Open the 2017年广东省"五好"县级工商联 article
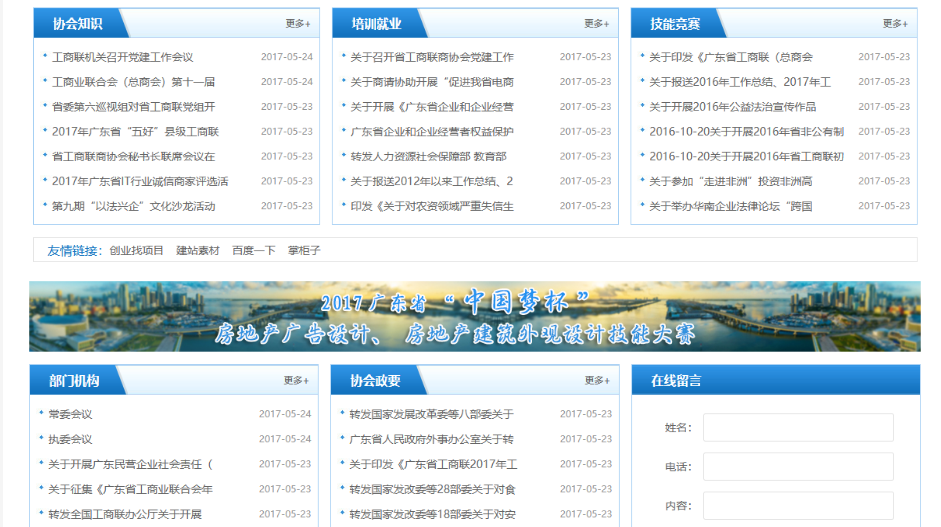The width and height of the screenshot is (941, 527). [x=135, y=131]
